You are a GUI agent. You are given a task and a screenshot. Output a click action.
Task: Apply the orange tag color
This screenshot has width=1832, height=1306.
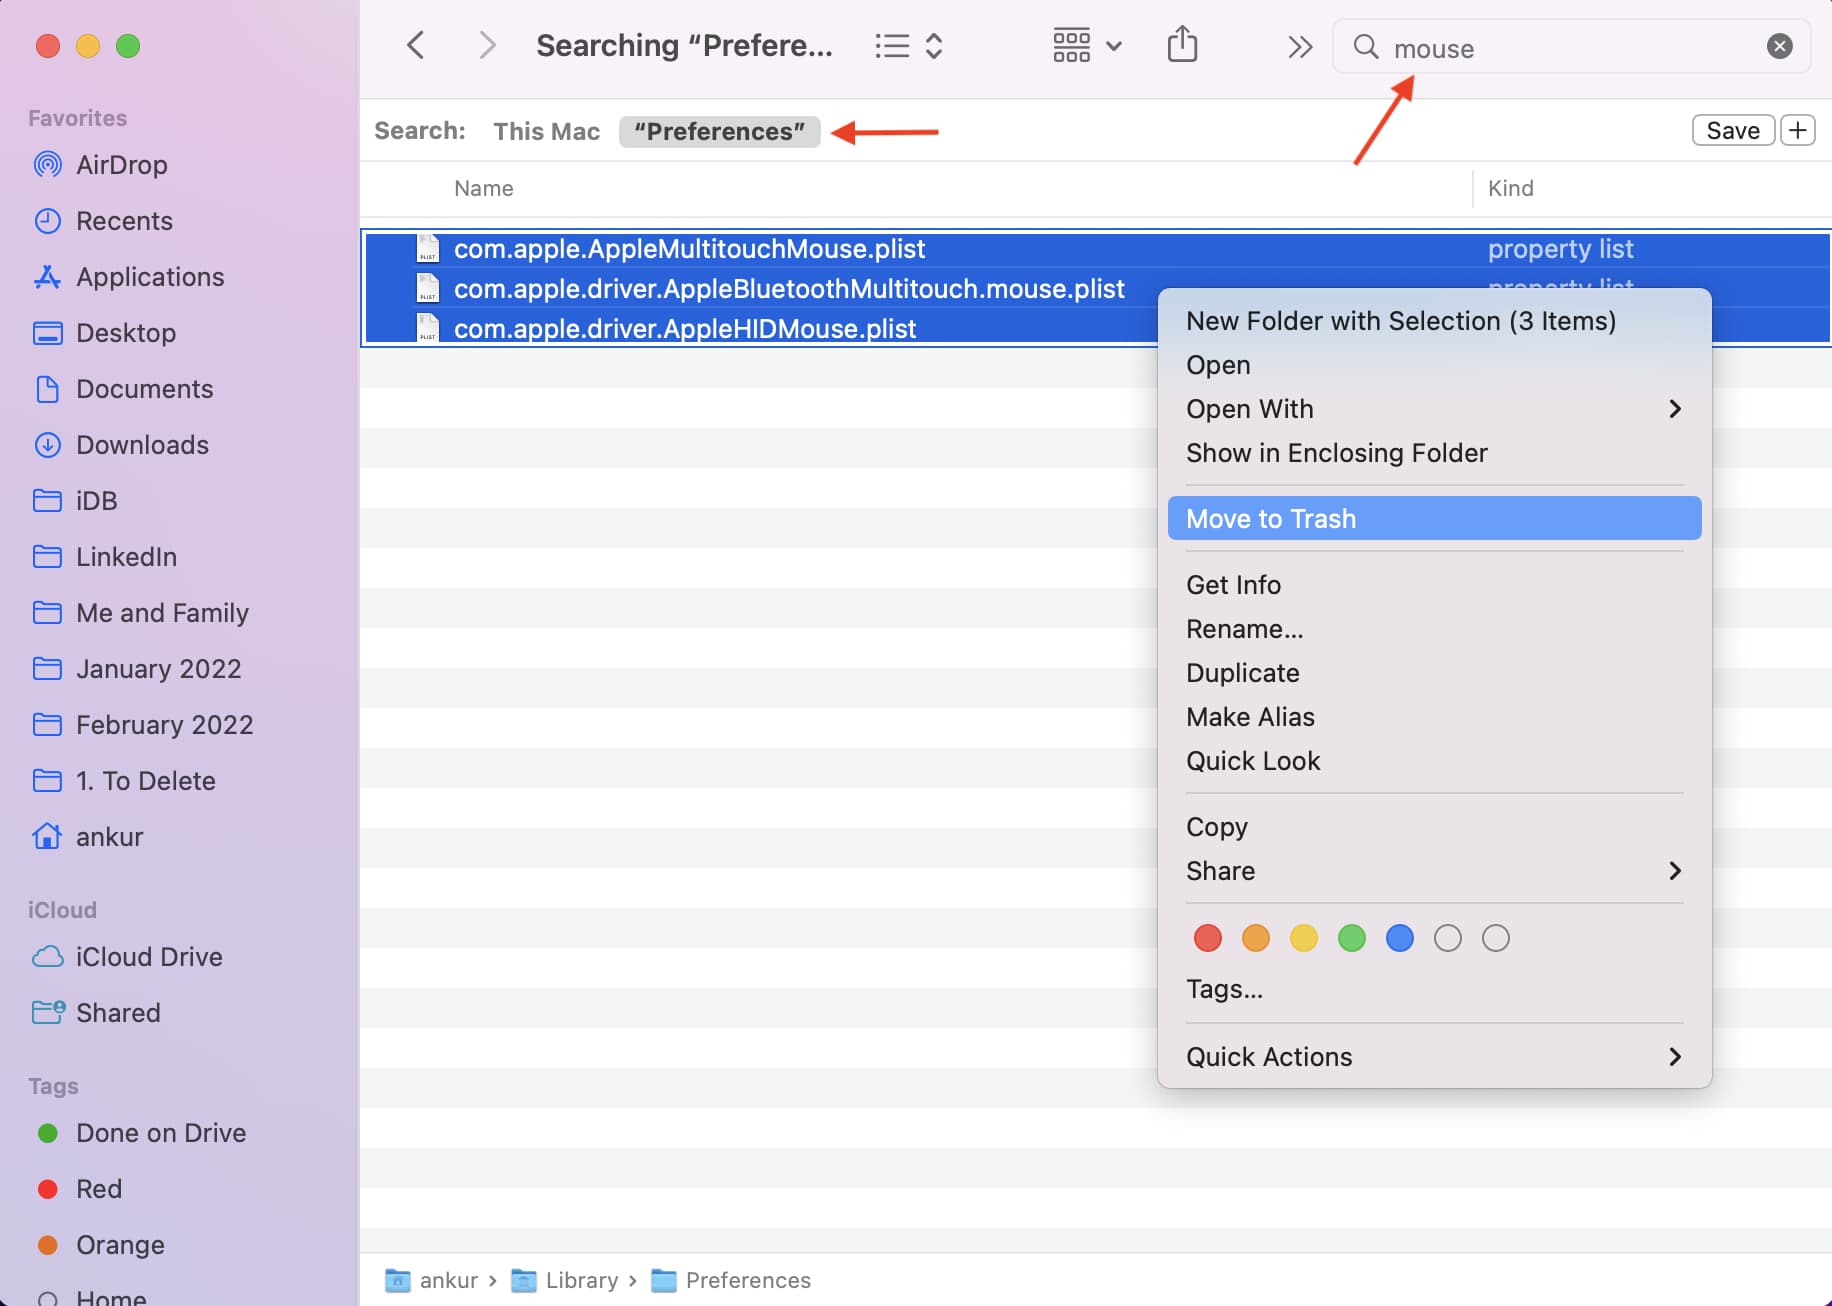[x=1255, y=938]
